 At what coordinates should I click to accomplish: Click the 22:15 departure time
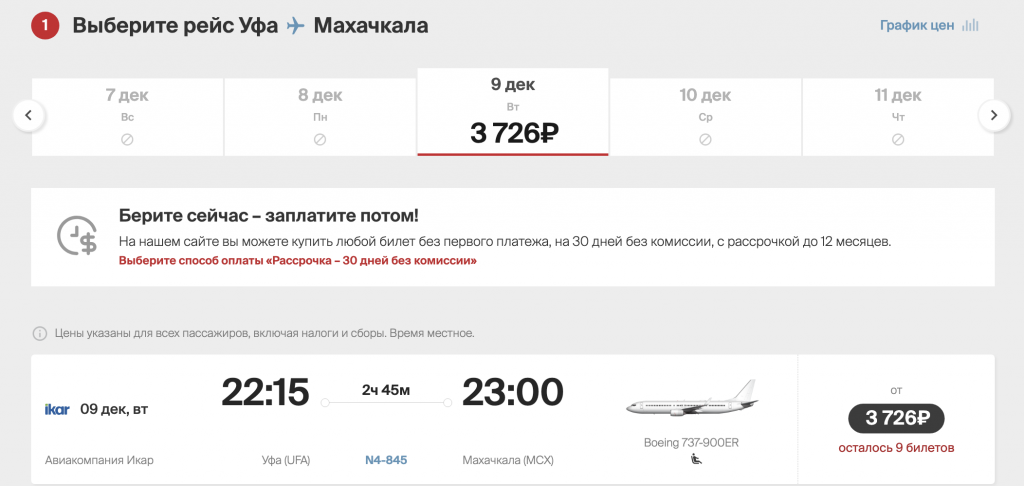pos(264,393)
